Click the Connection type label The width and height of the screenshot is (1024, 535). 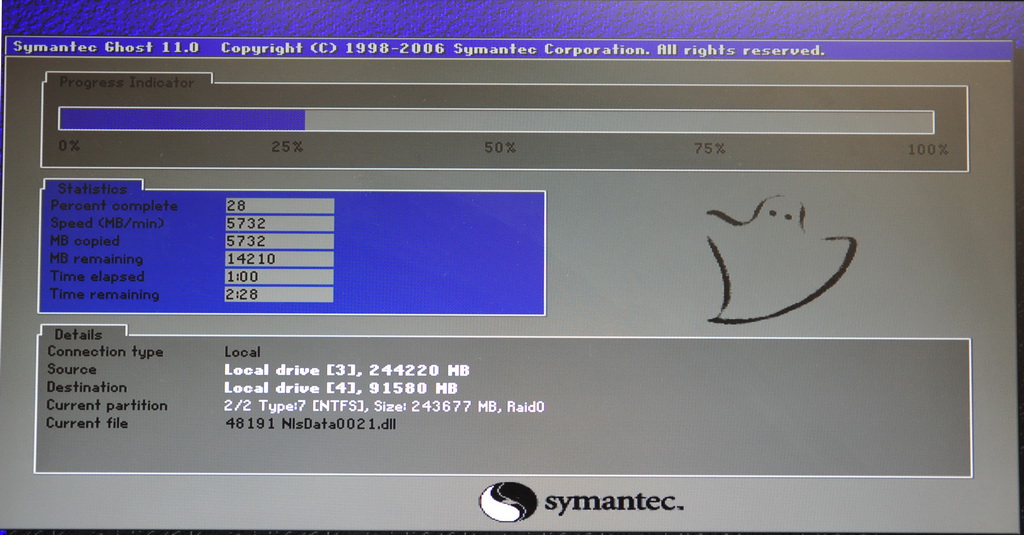click(105, 351)
